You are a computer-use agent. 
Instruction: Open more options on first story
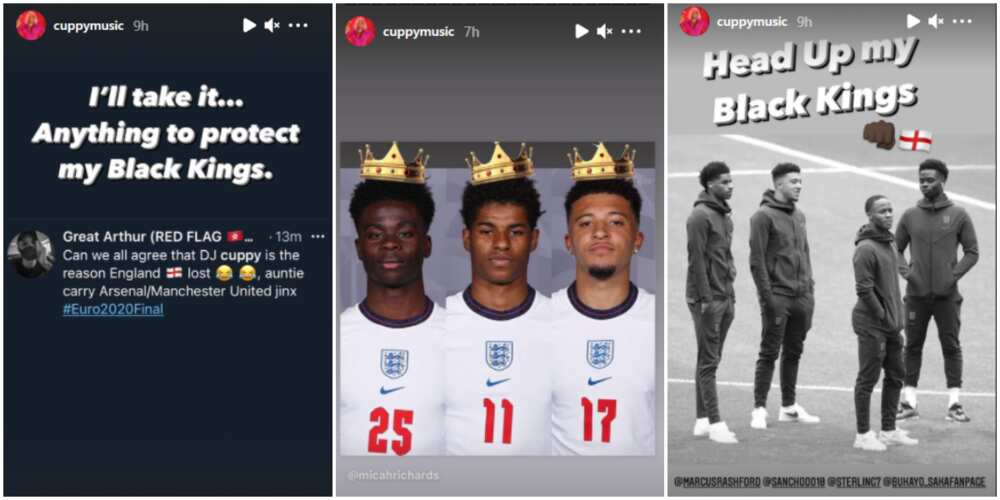tap(298, 26)
